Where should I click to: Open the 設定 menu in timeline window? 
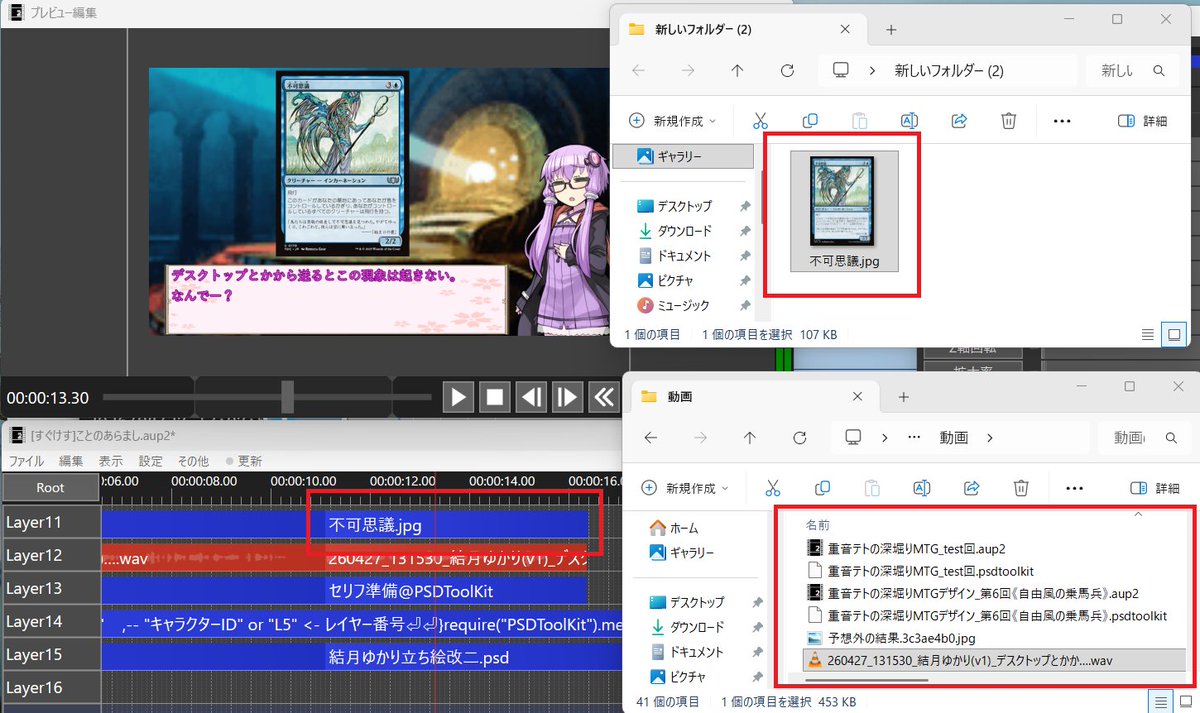(151, 461)
